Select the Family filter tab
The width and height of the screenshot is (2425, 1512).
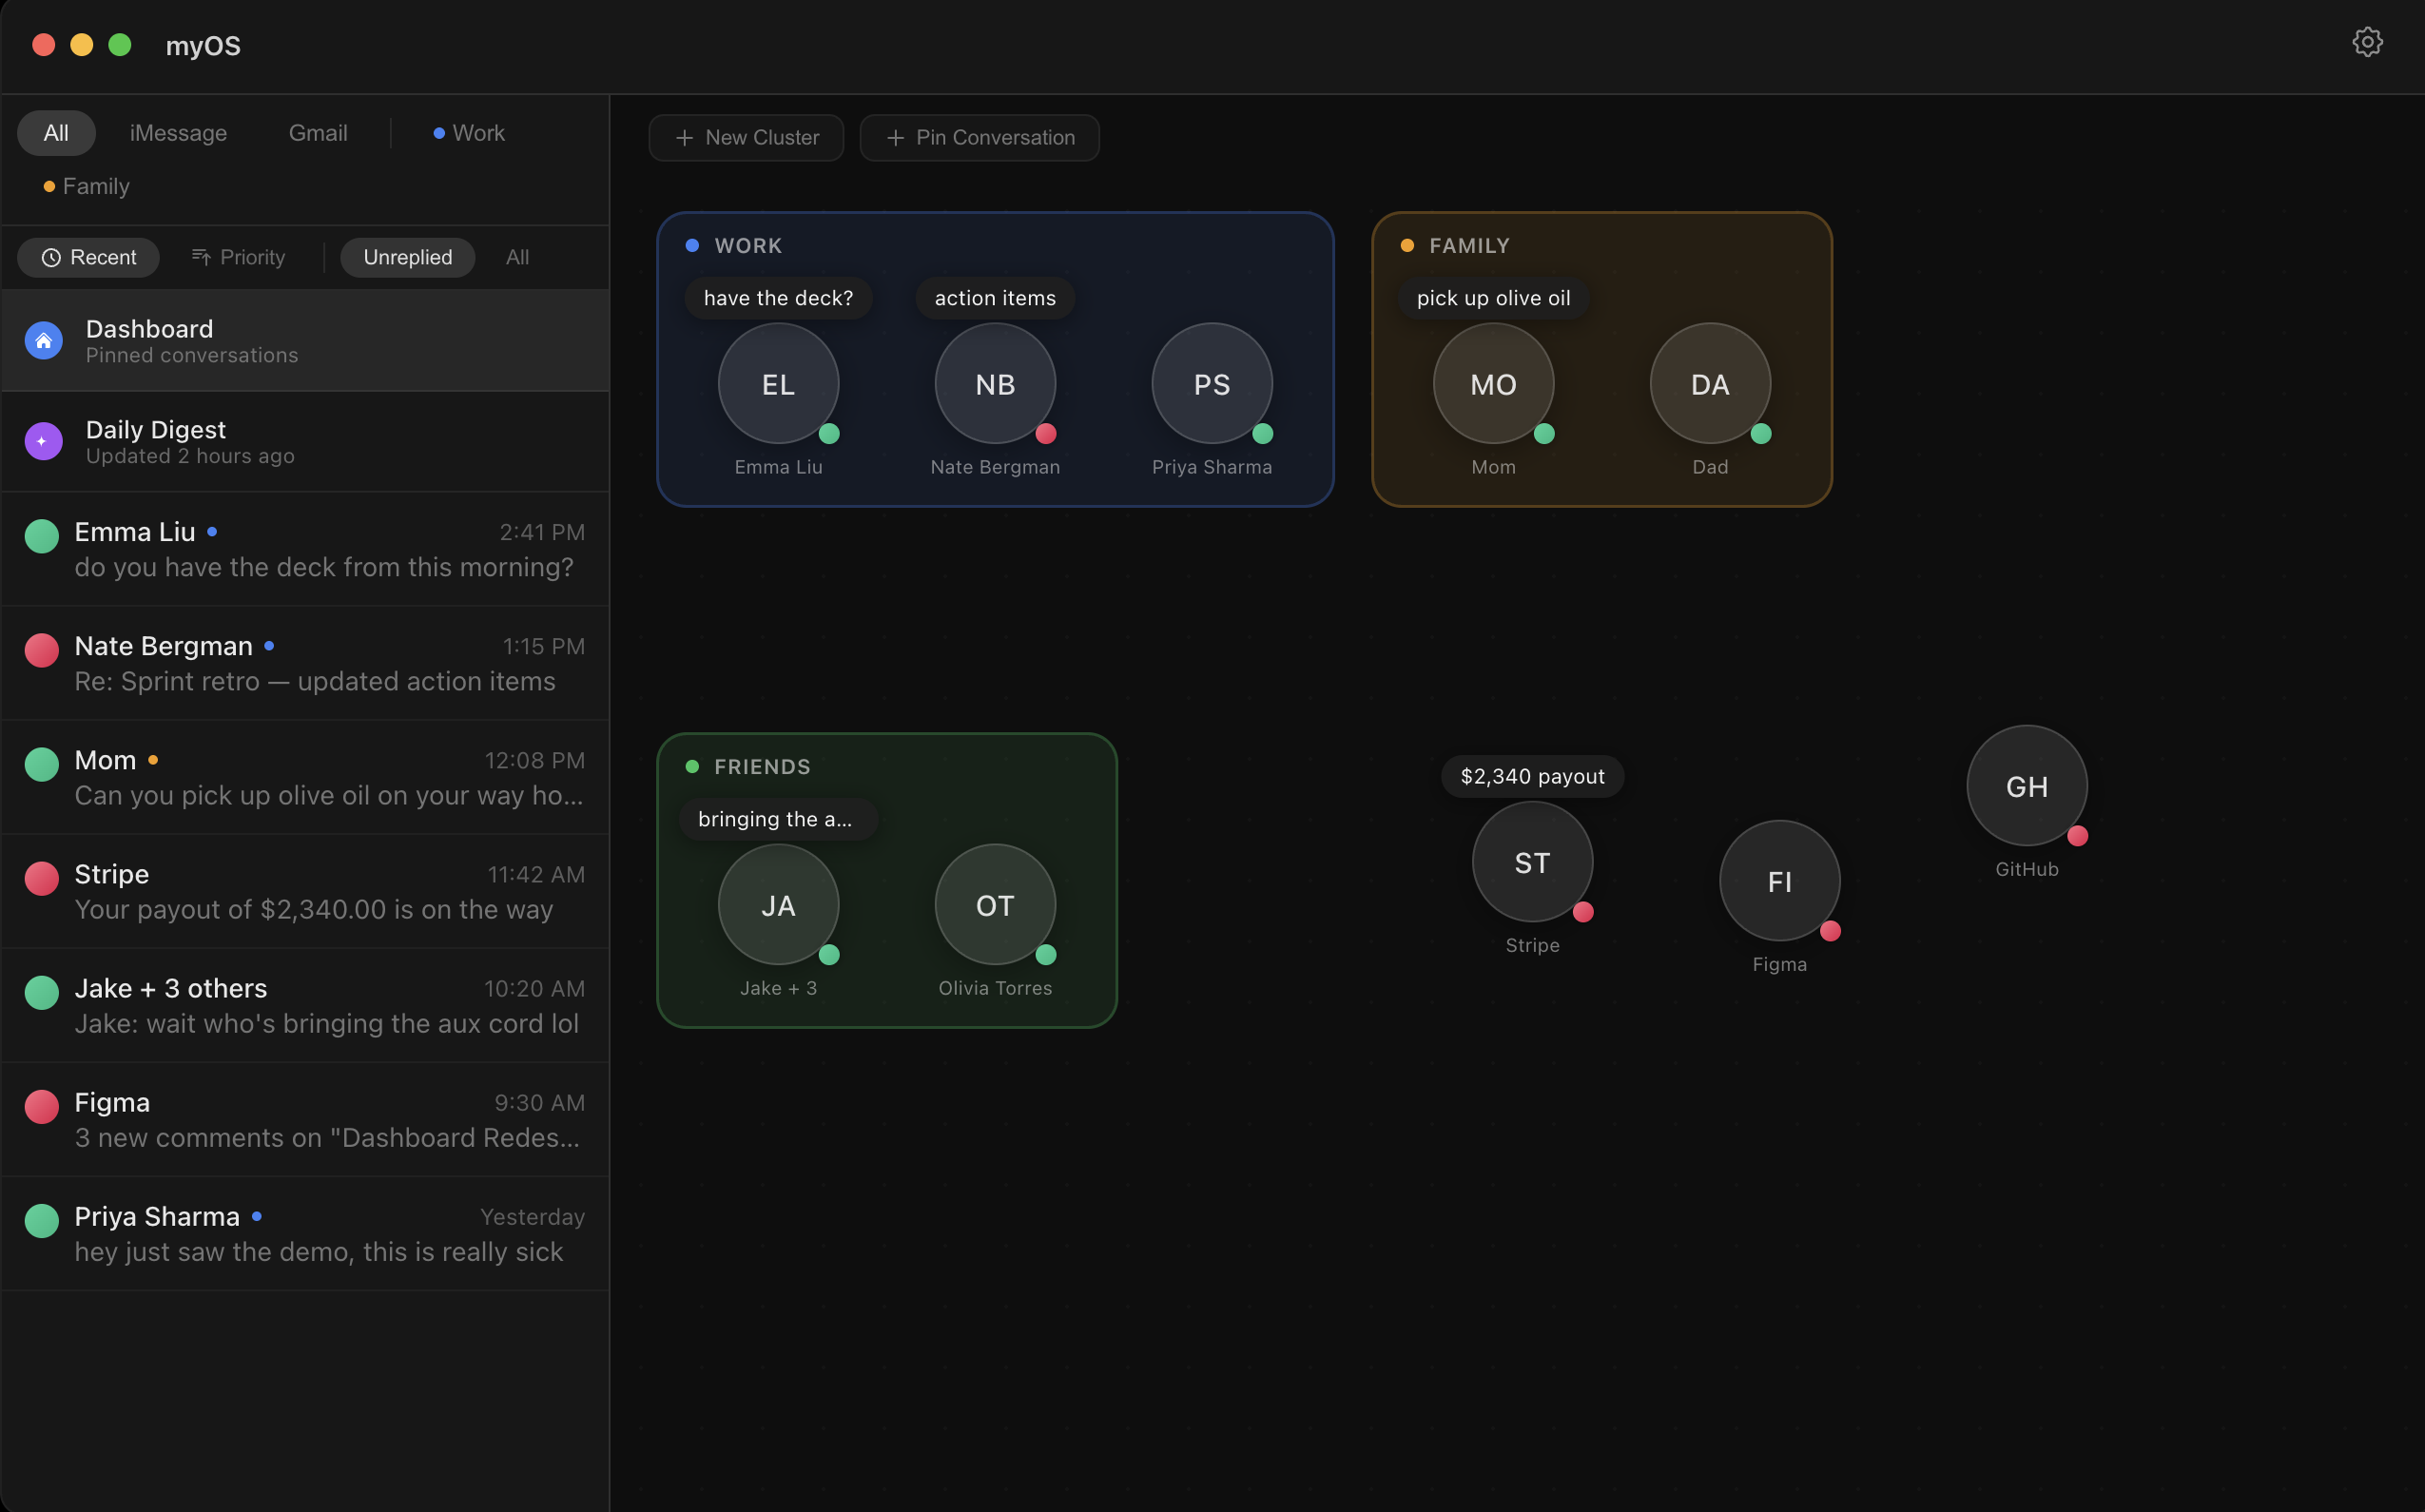(95, 186)
